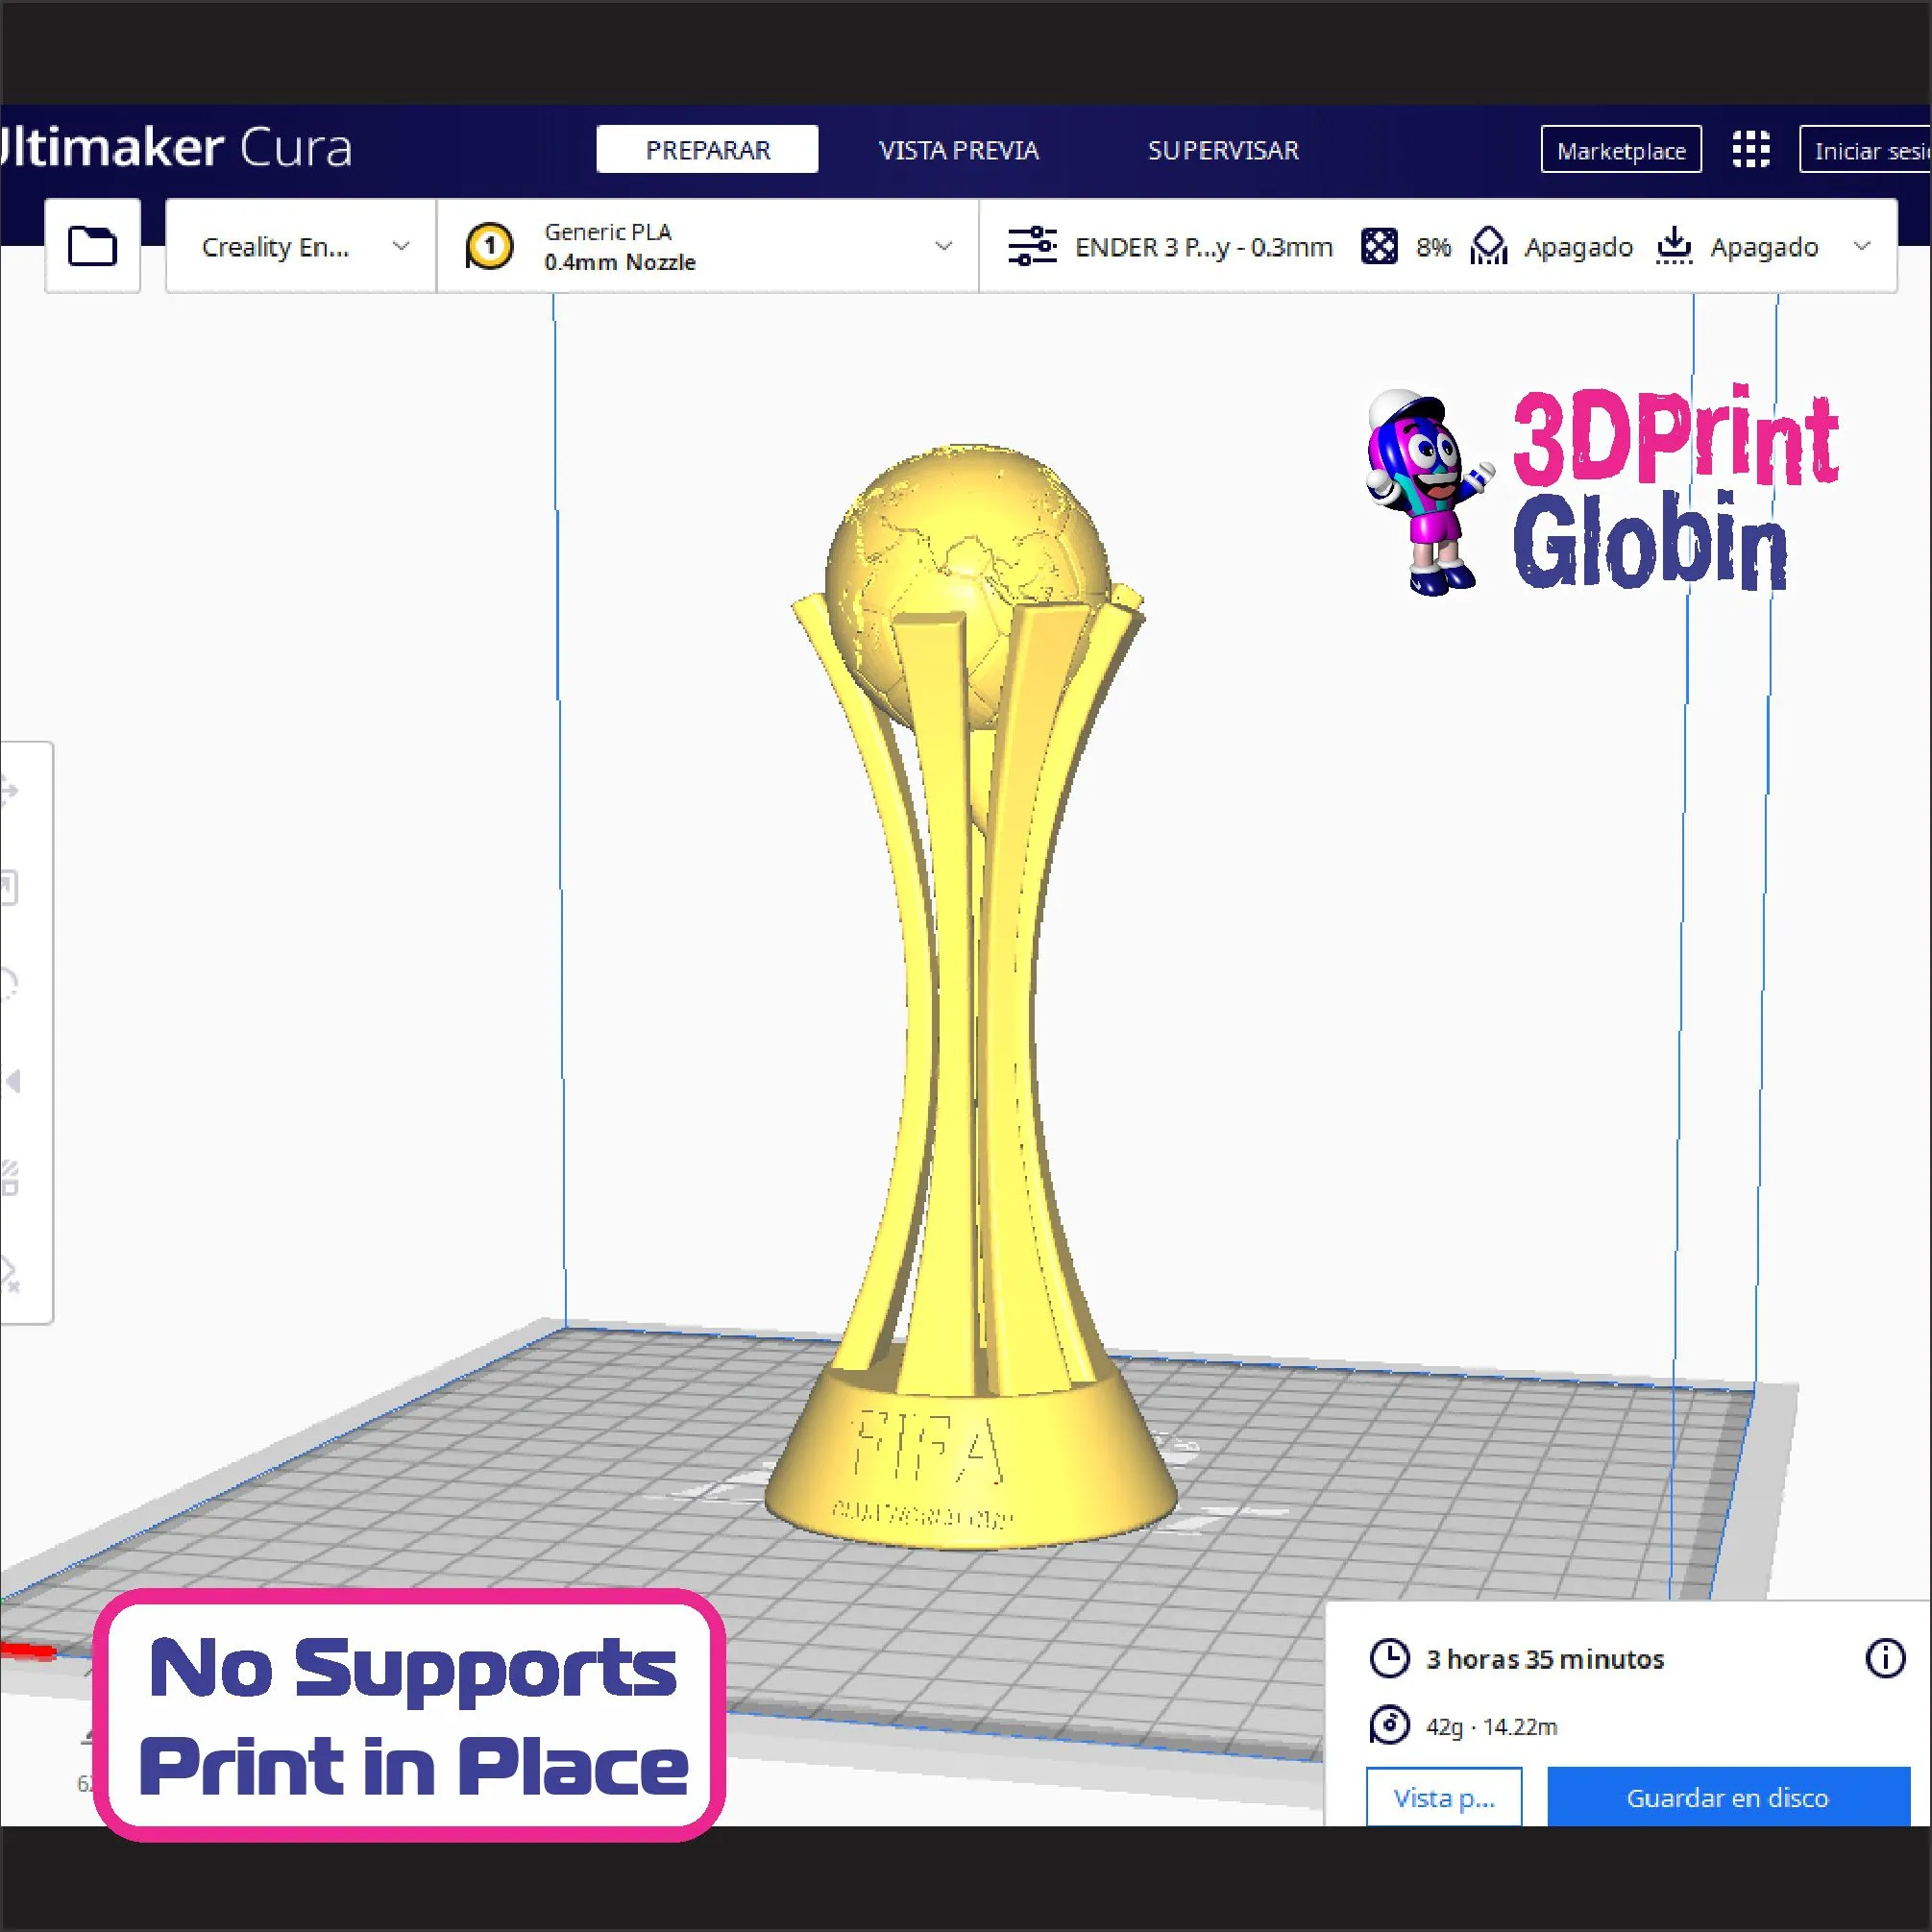Click the print time clock icon
Screen dimensions: 1932x1932
point(1389,1658)
